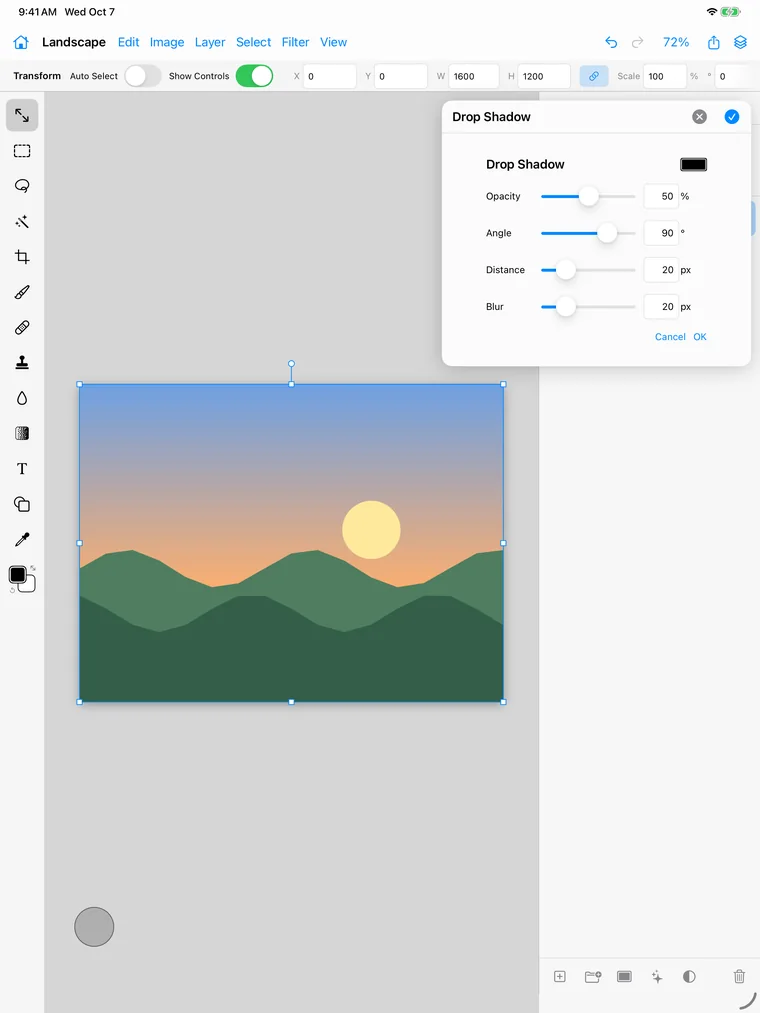
Task: Open layer effects sparkle icon
Action: pyautogui.click(x=657, y=976)
